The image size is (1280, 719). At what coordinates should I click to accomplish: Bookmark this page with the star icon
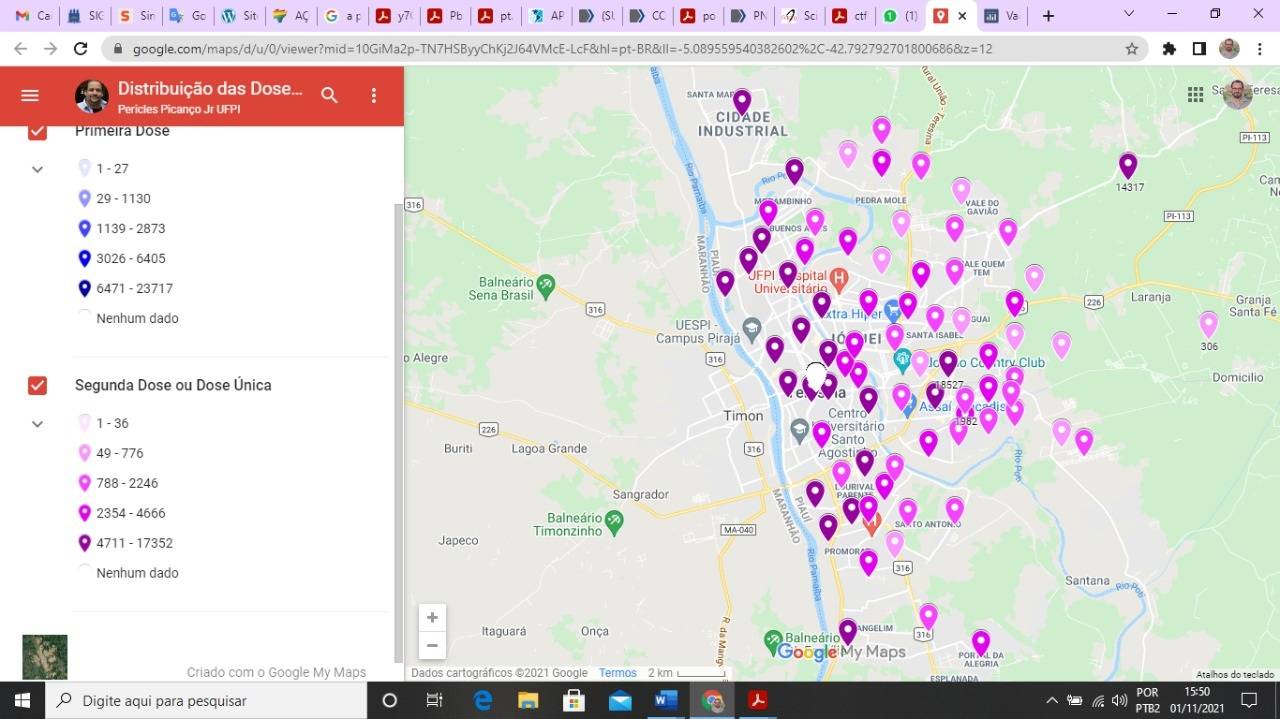click(1132, 48)
